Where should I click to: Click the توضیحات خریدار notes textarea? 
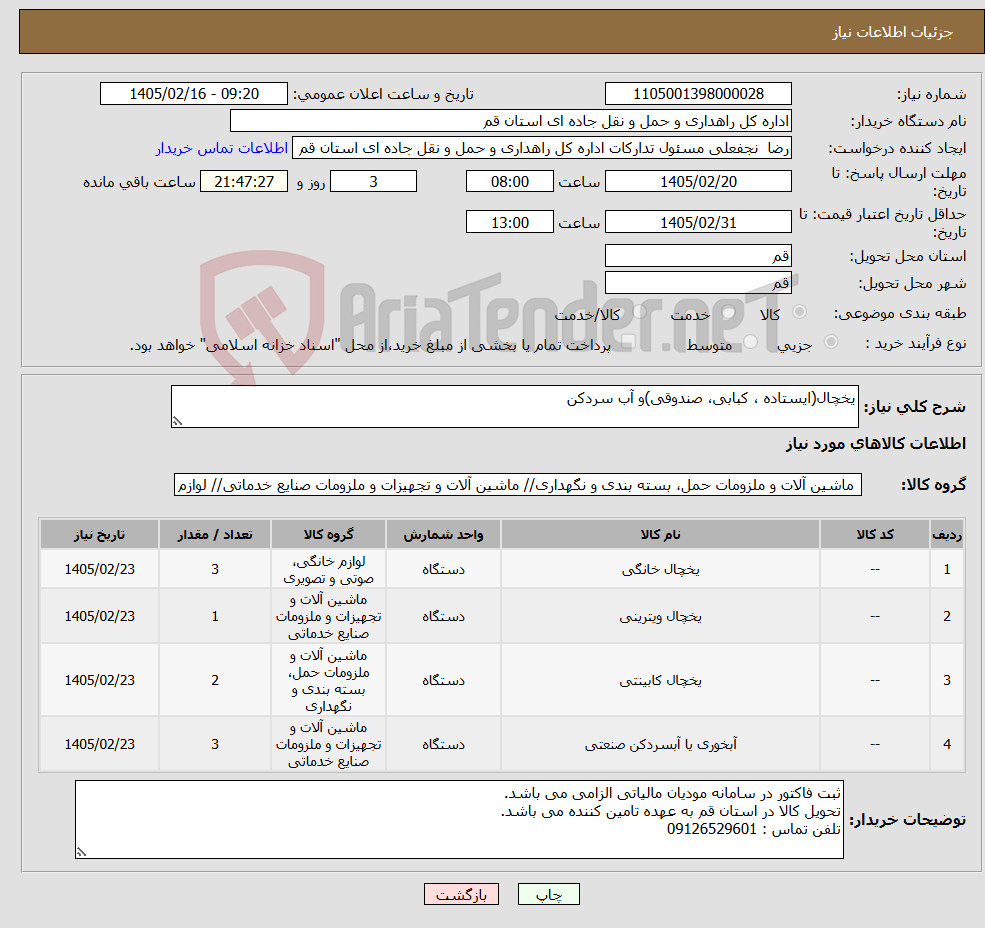[x=459, y=819]
